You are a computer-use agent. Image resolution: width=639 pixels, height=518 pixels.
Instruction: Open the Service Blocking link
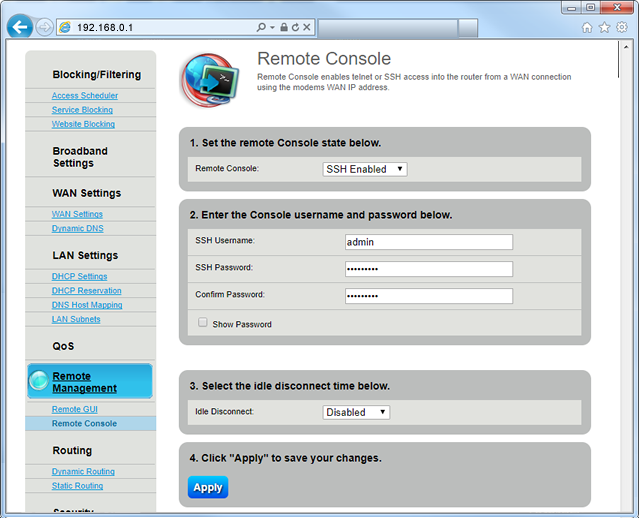click(82, 110)
